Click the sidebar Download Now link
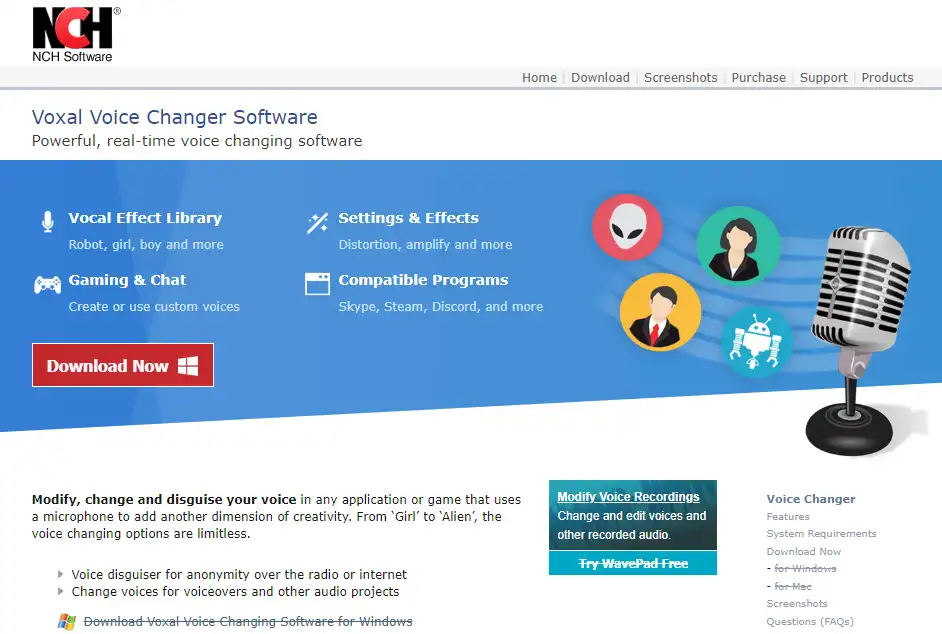The height and width of the screenshot is (634, 942). click(x=803, y=551)
